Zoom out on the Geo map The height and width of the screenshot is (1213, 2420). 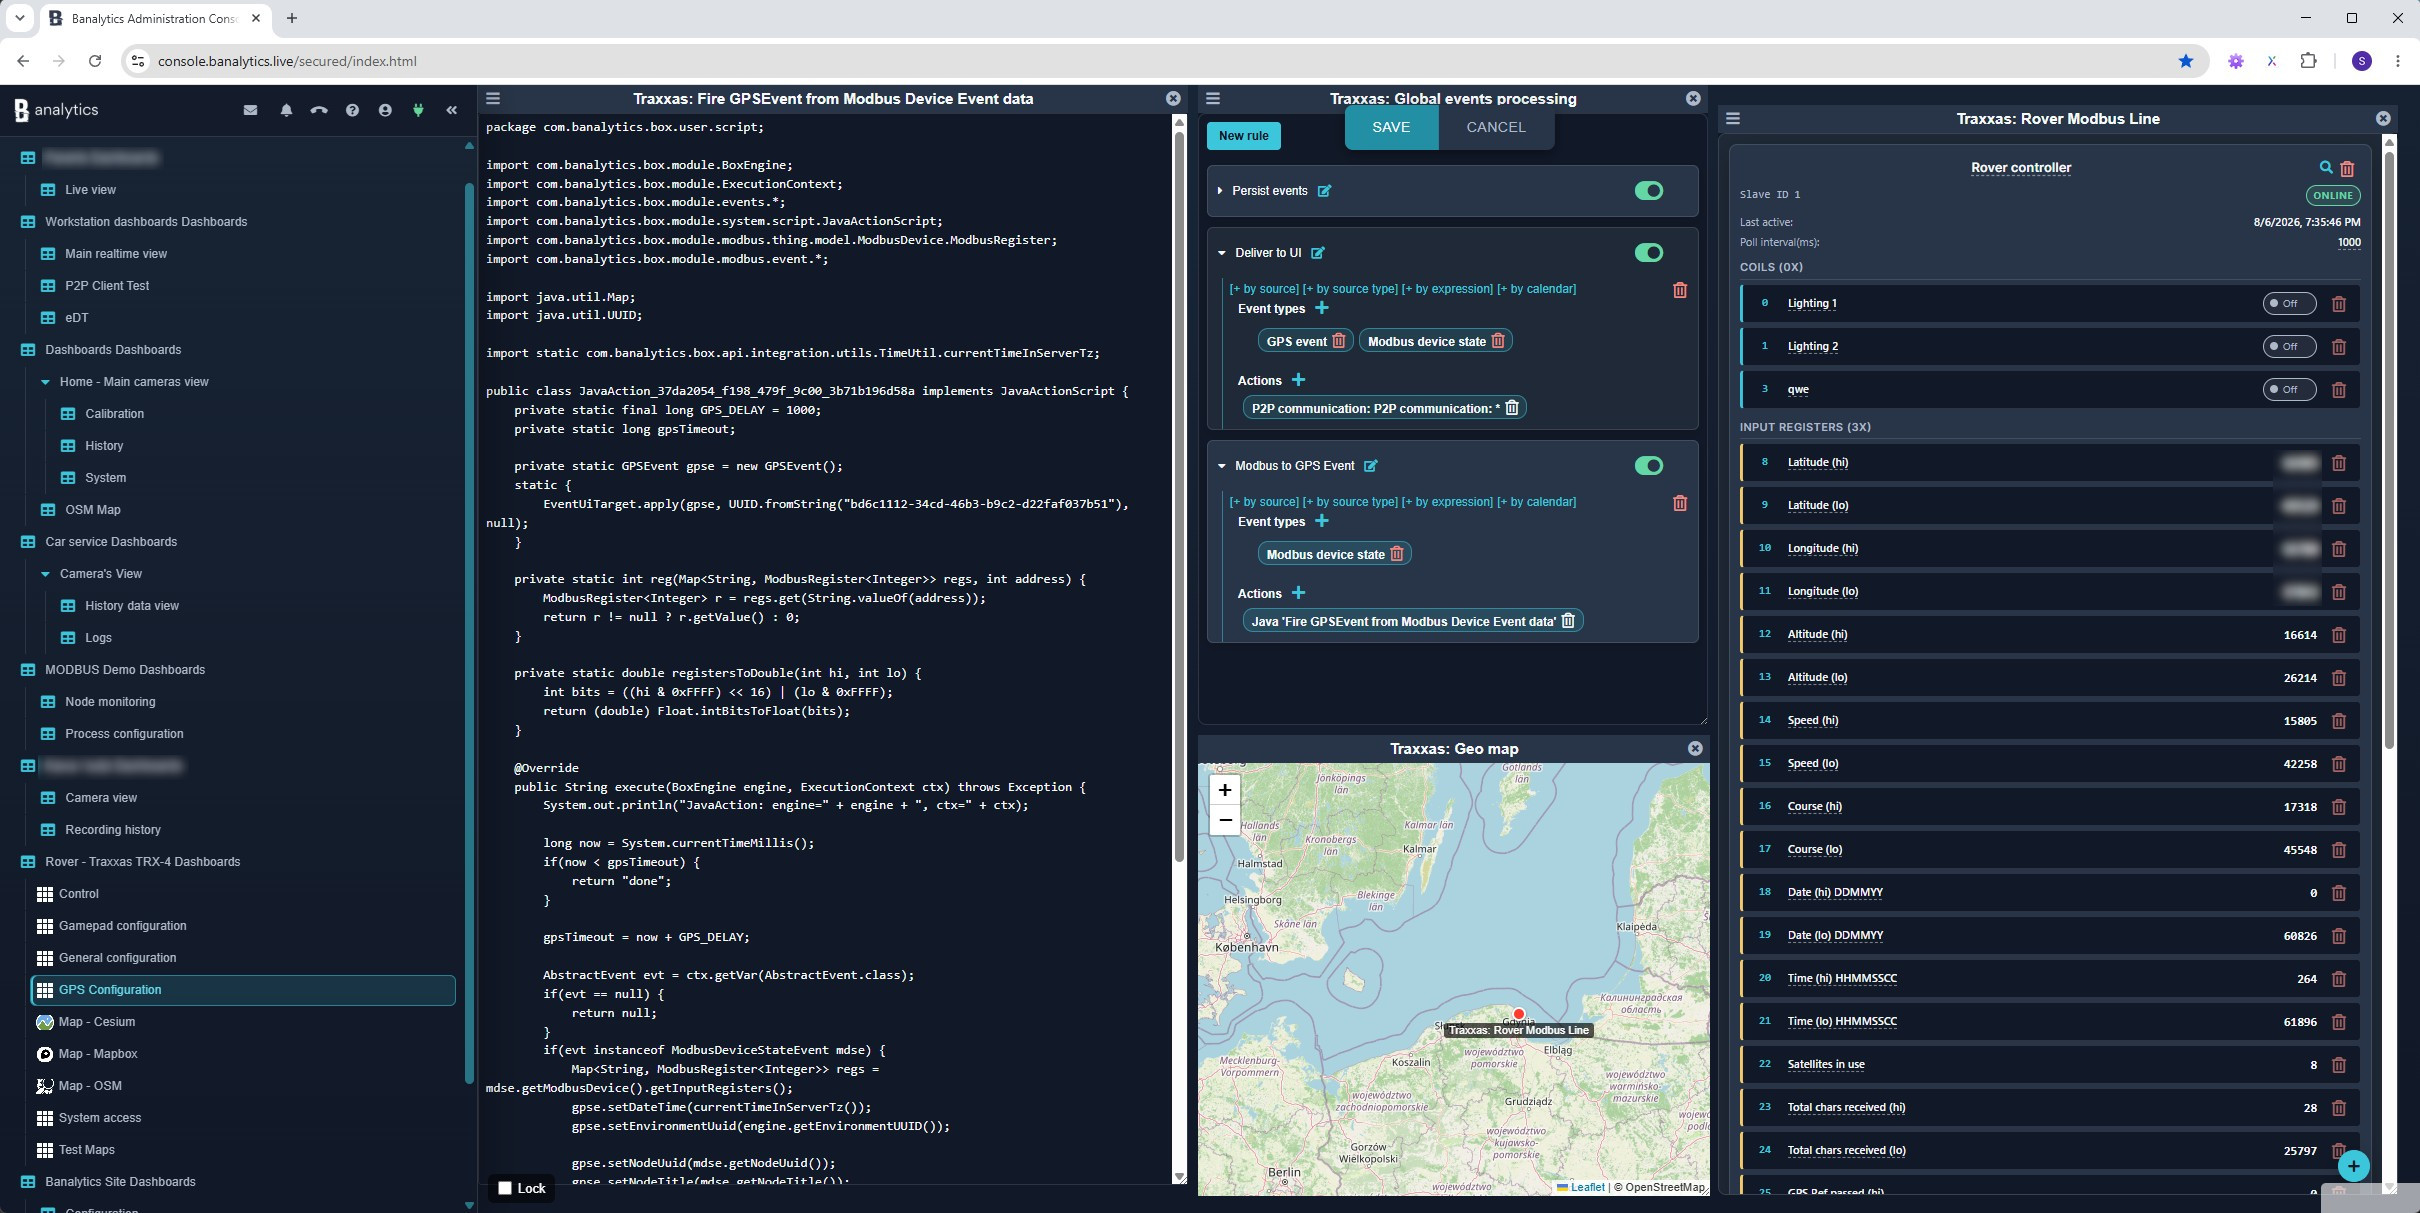coord(1224,820)
